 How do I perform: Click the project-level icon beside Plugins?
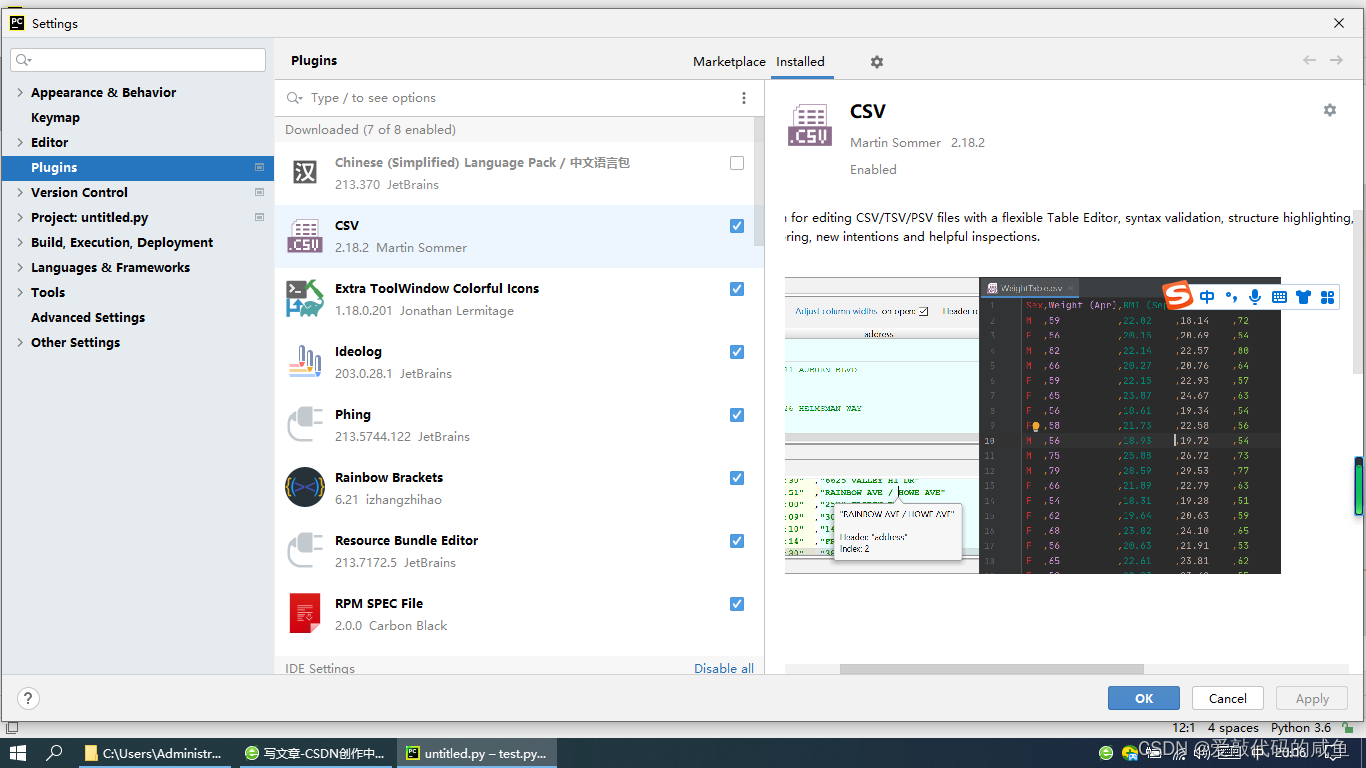tap(260, 167)
